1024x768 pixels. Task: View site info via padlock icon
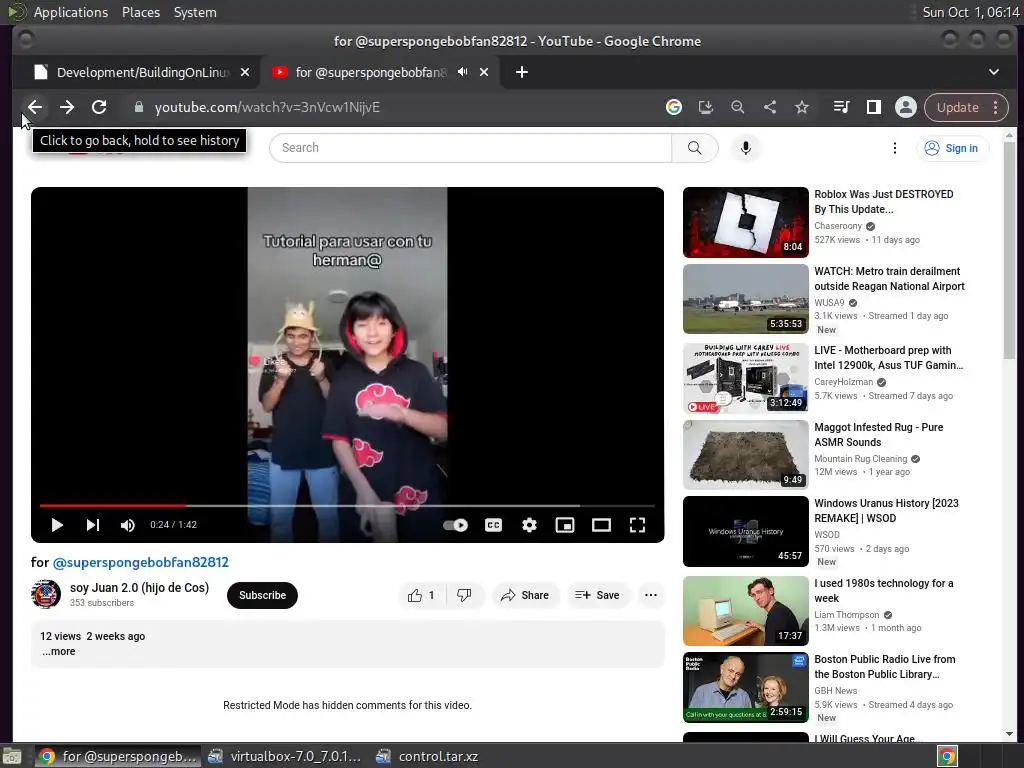coord(138,107)
